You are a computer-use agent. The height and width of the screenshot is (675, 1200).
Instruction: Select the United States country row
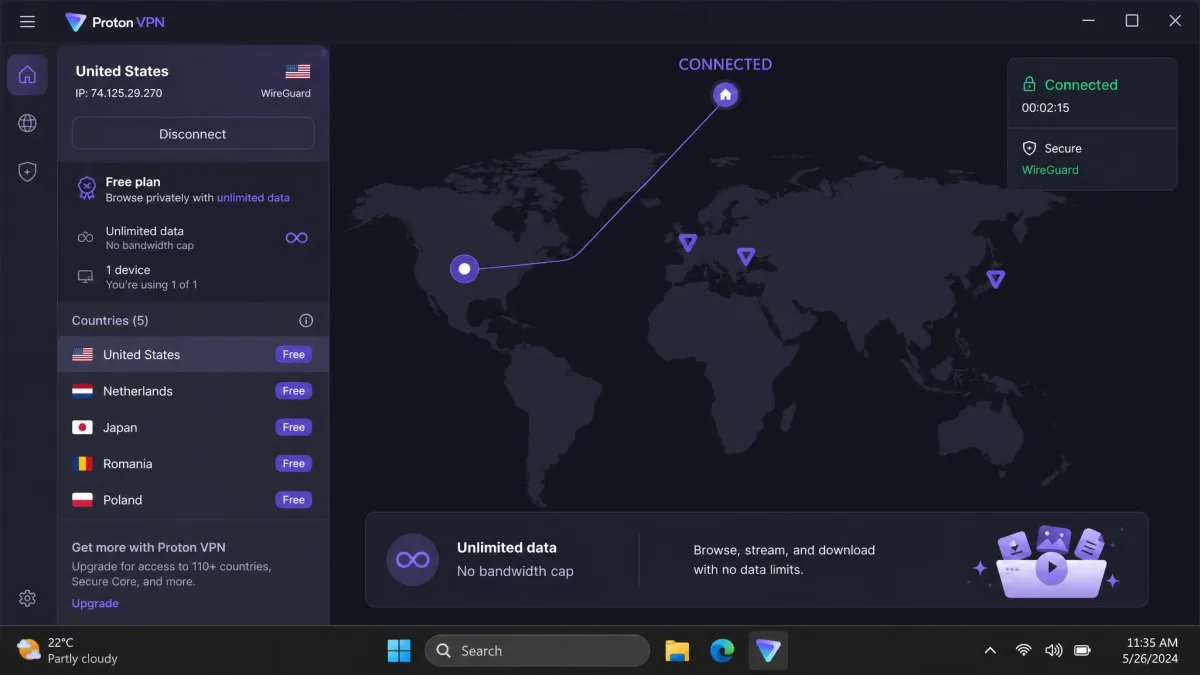point(193,355)
